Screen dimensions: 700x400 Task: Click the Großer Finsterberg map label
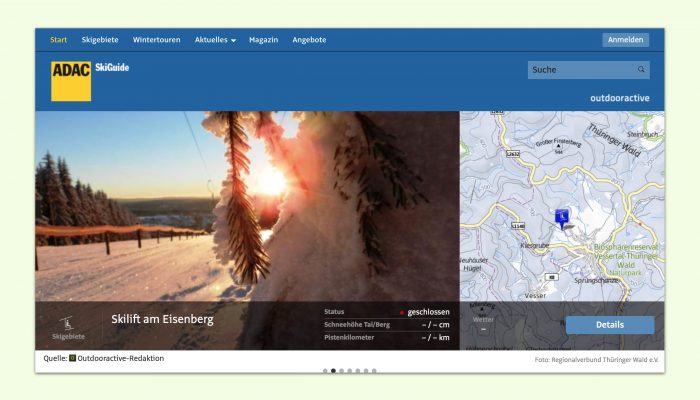click(558, 142)
